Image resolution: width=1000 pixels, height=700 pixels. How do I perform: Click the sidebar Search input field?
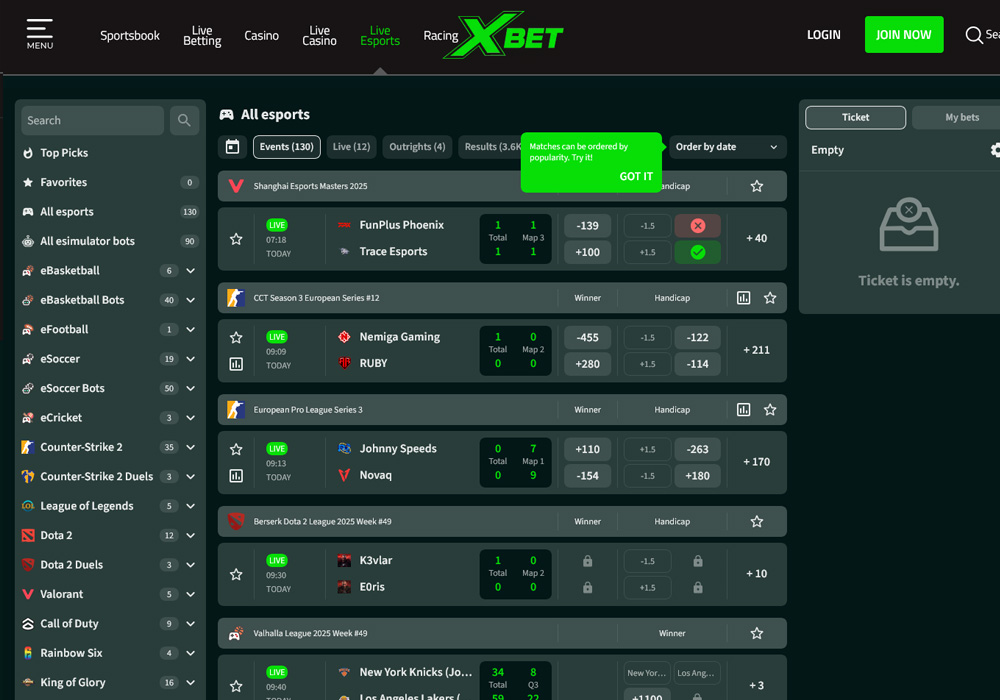point(92,120)
